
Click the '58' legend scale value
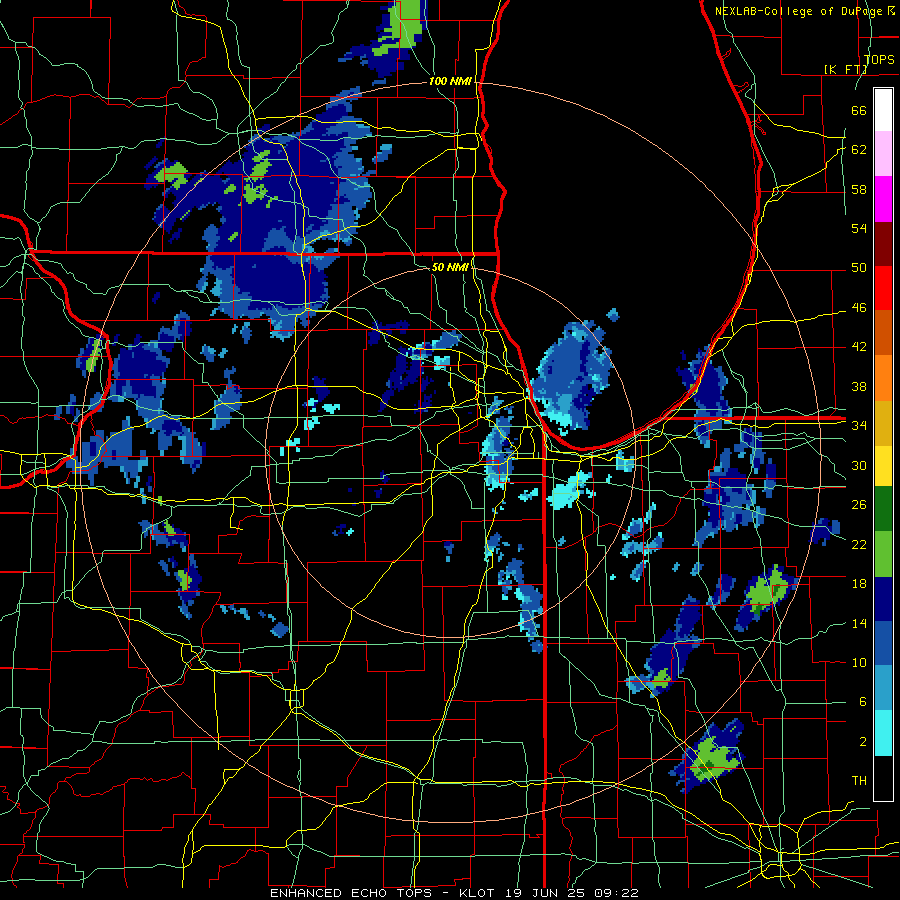pyautogui.click(x=859, y=189)
